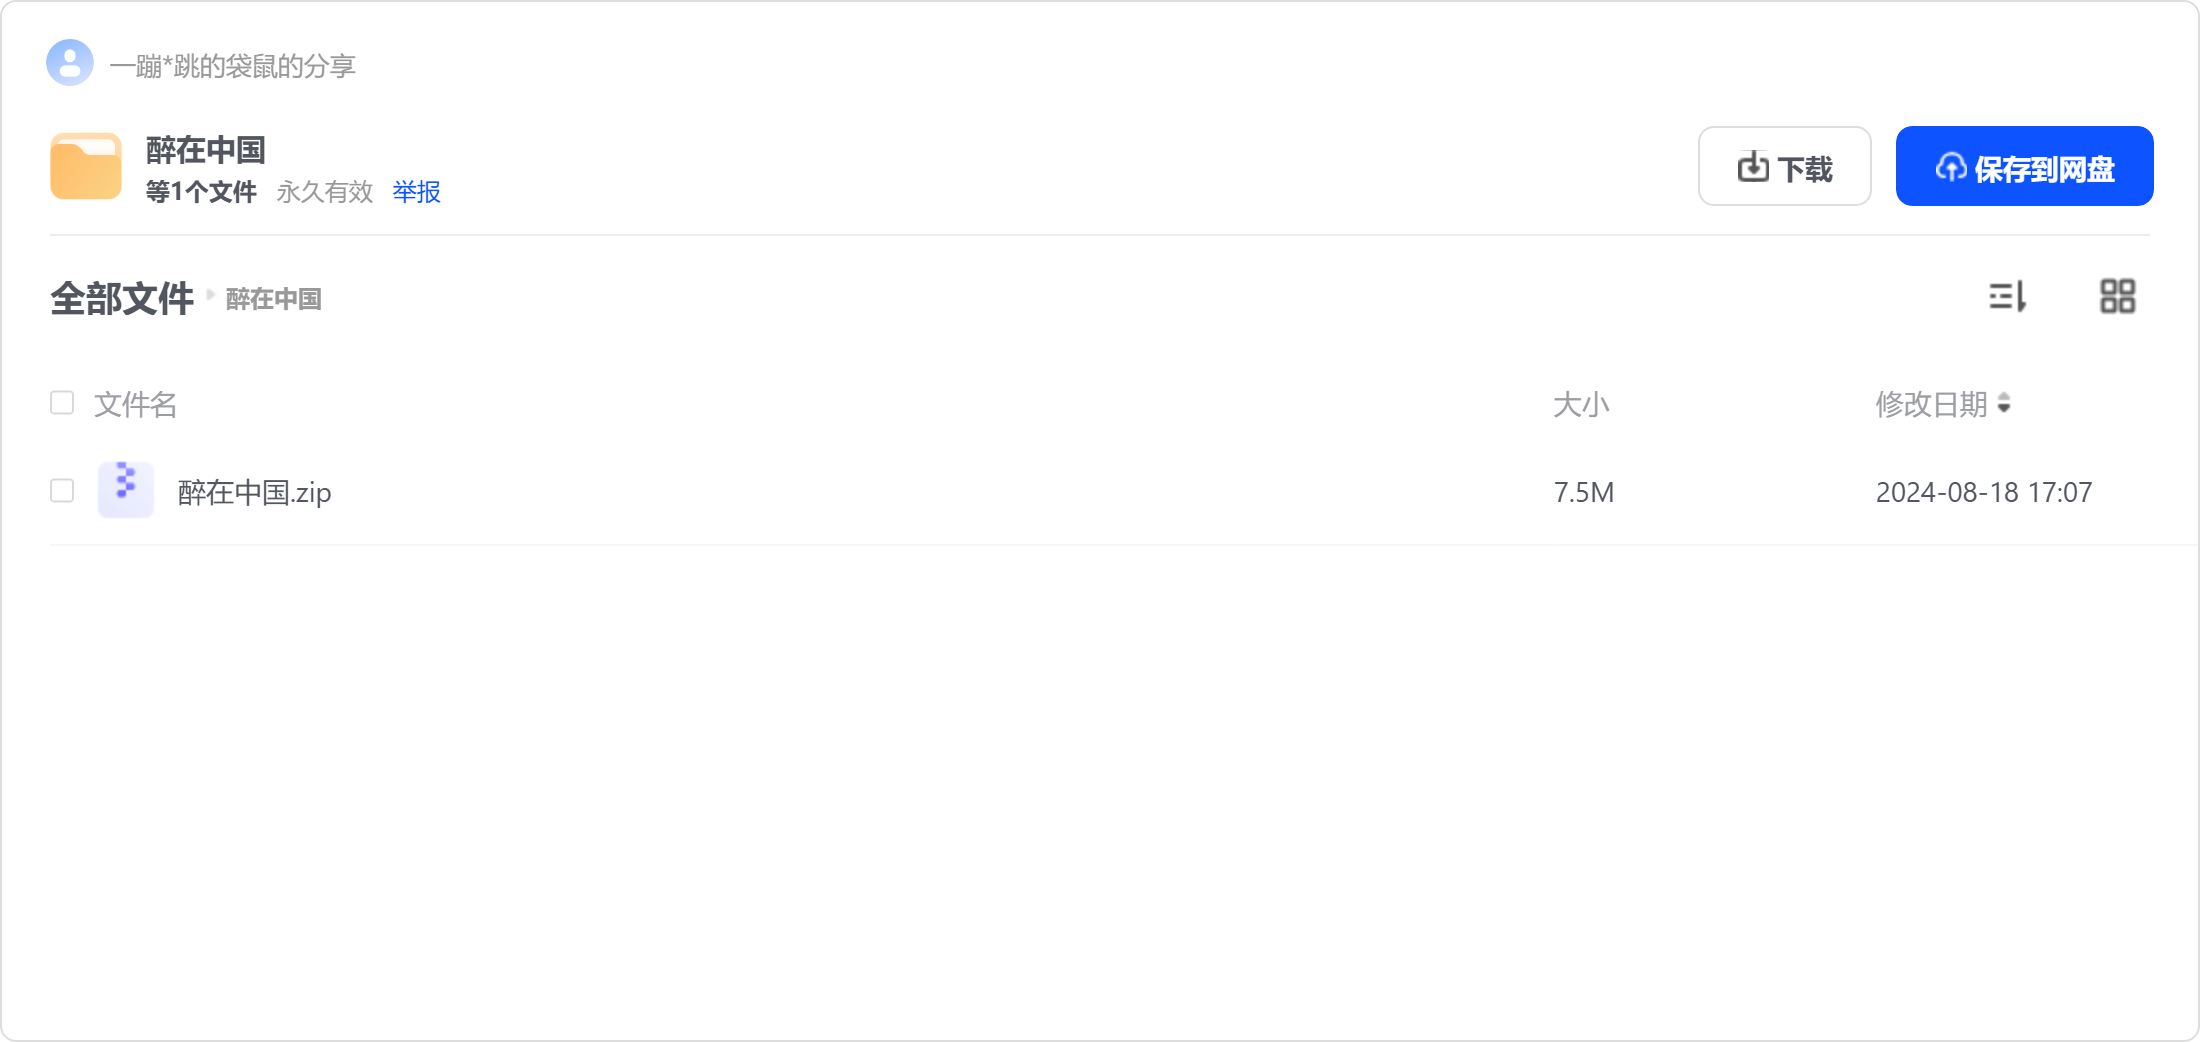Image resolution: width=2200 pixels, height=1042 pixels.
Task: Click the 醉在中国 folder icon
Action: (x=86, y=166)
